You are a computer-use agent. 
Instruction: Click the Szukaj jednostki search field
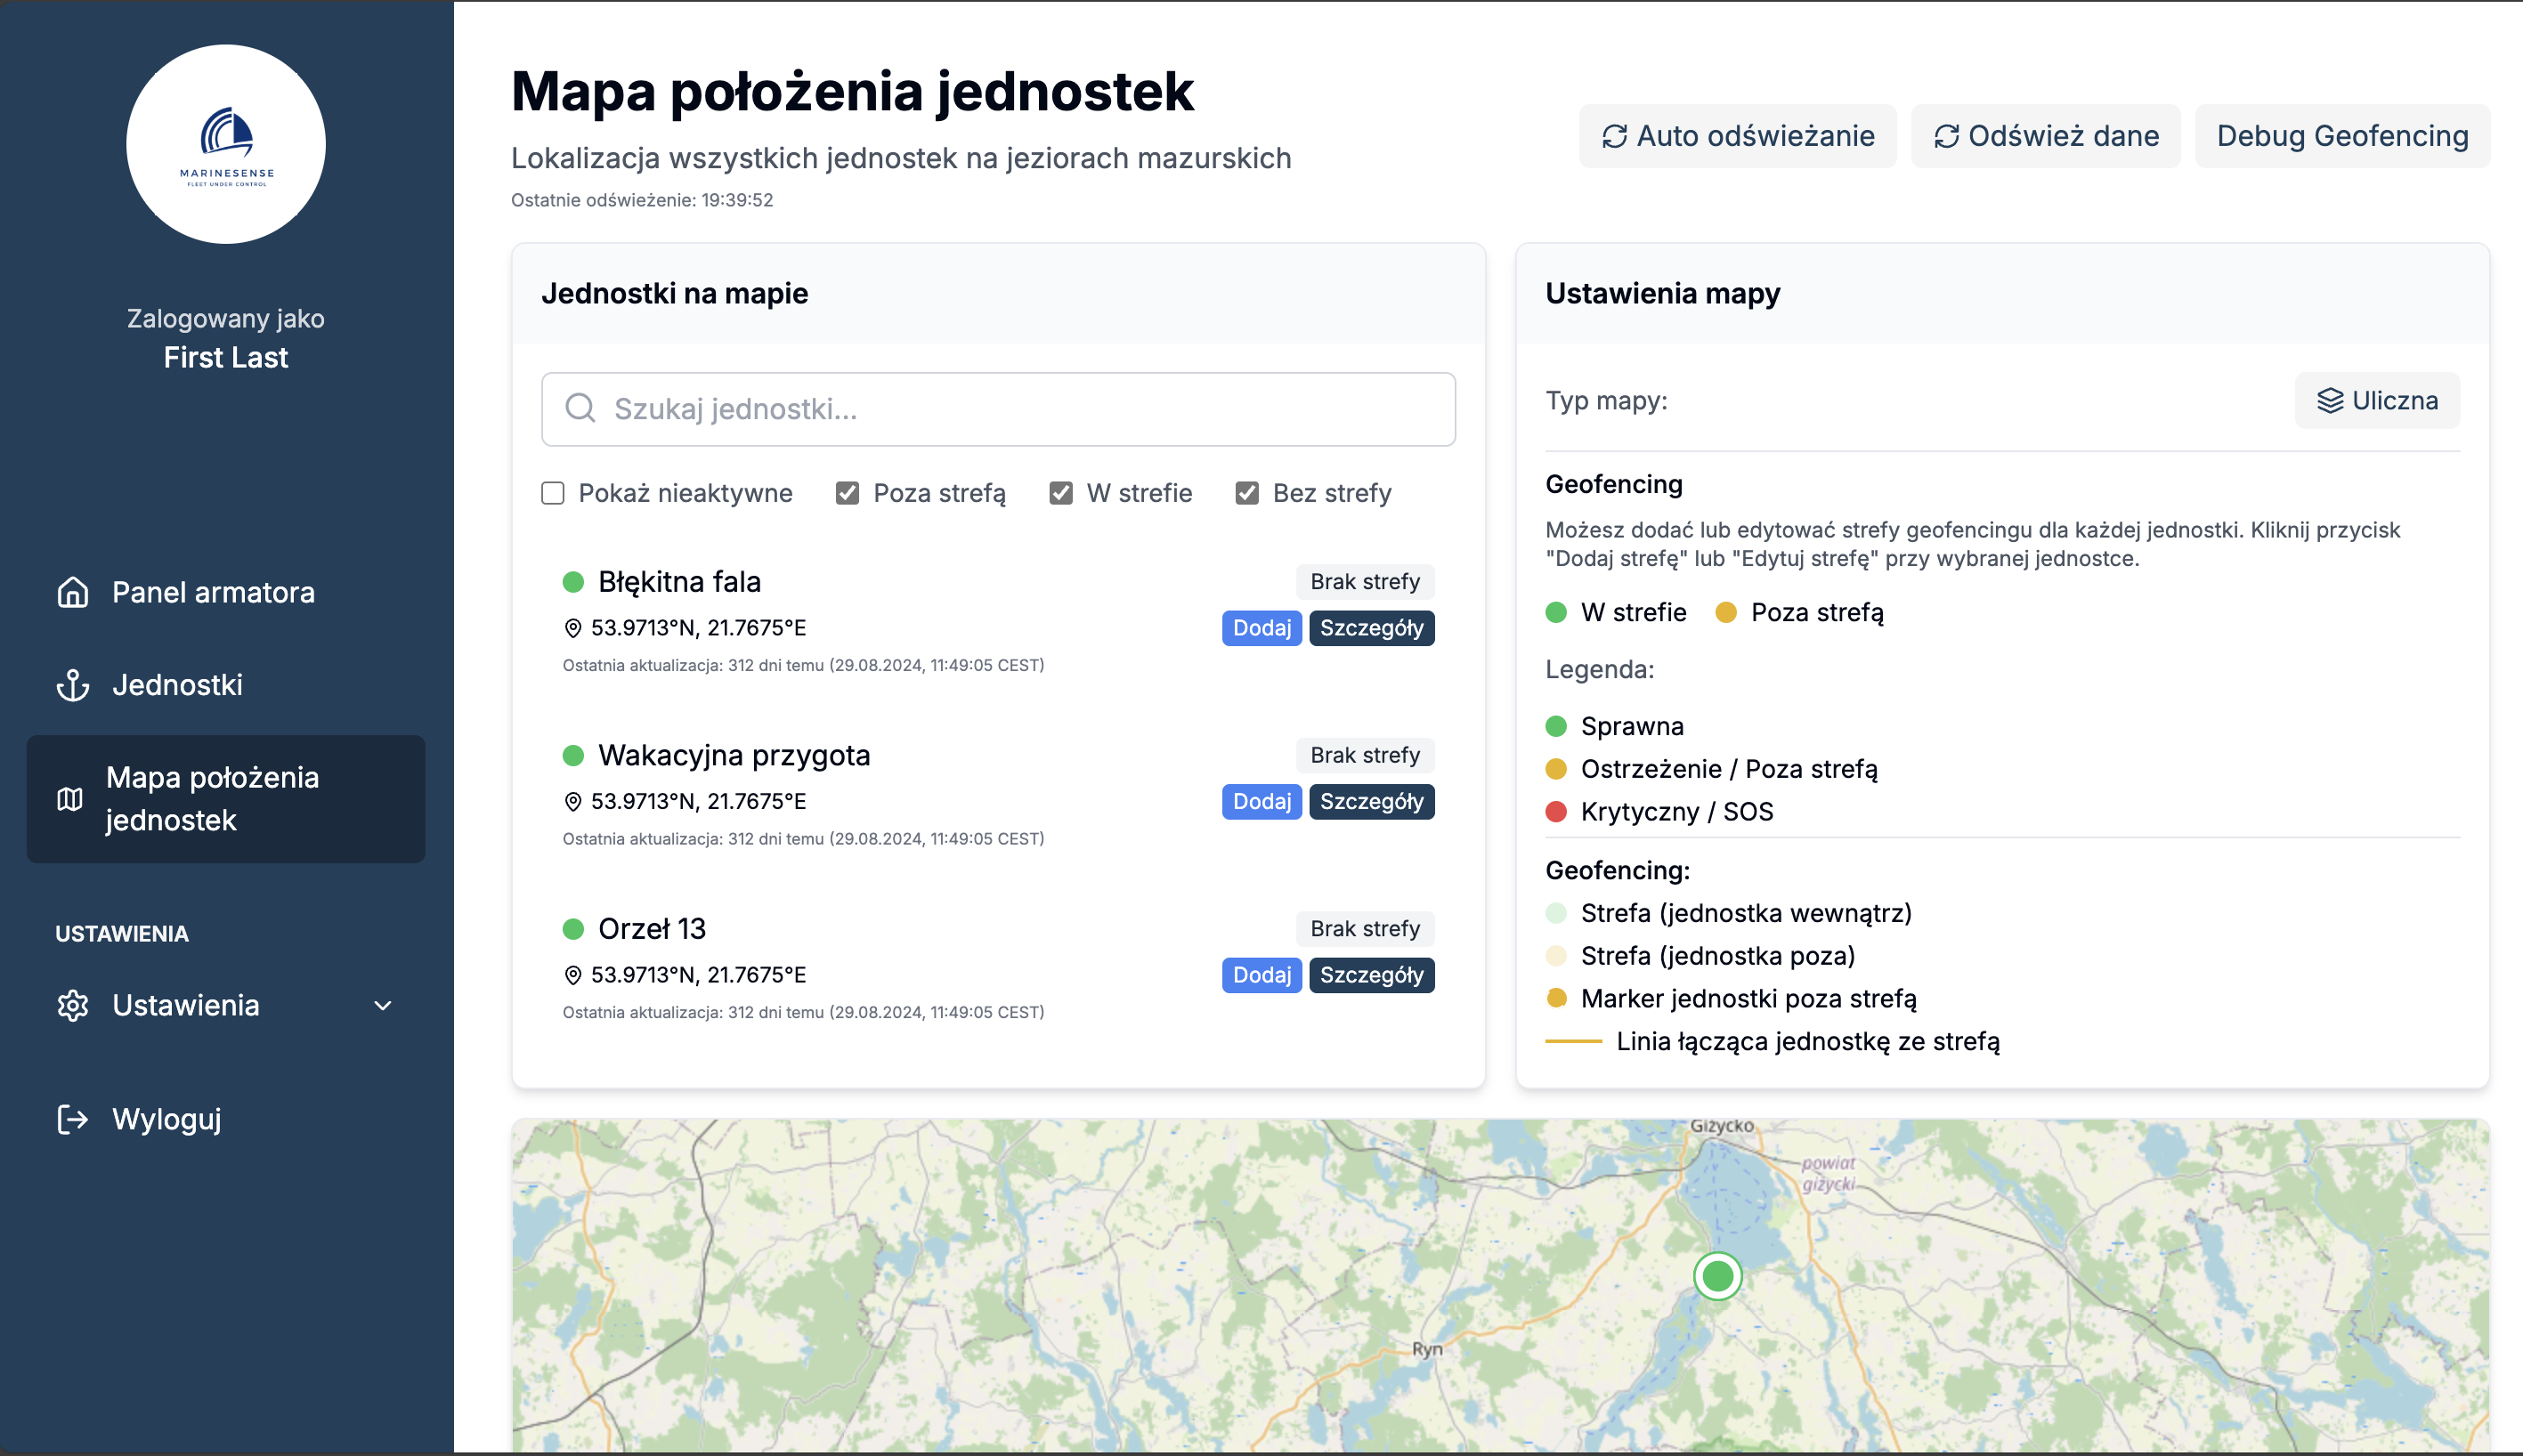(998, 409)
